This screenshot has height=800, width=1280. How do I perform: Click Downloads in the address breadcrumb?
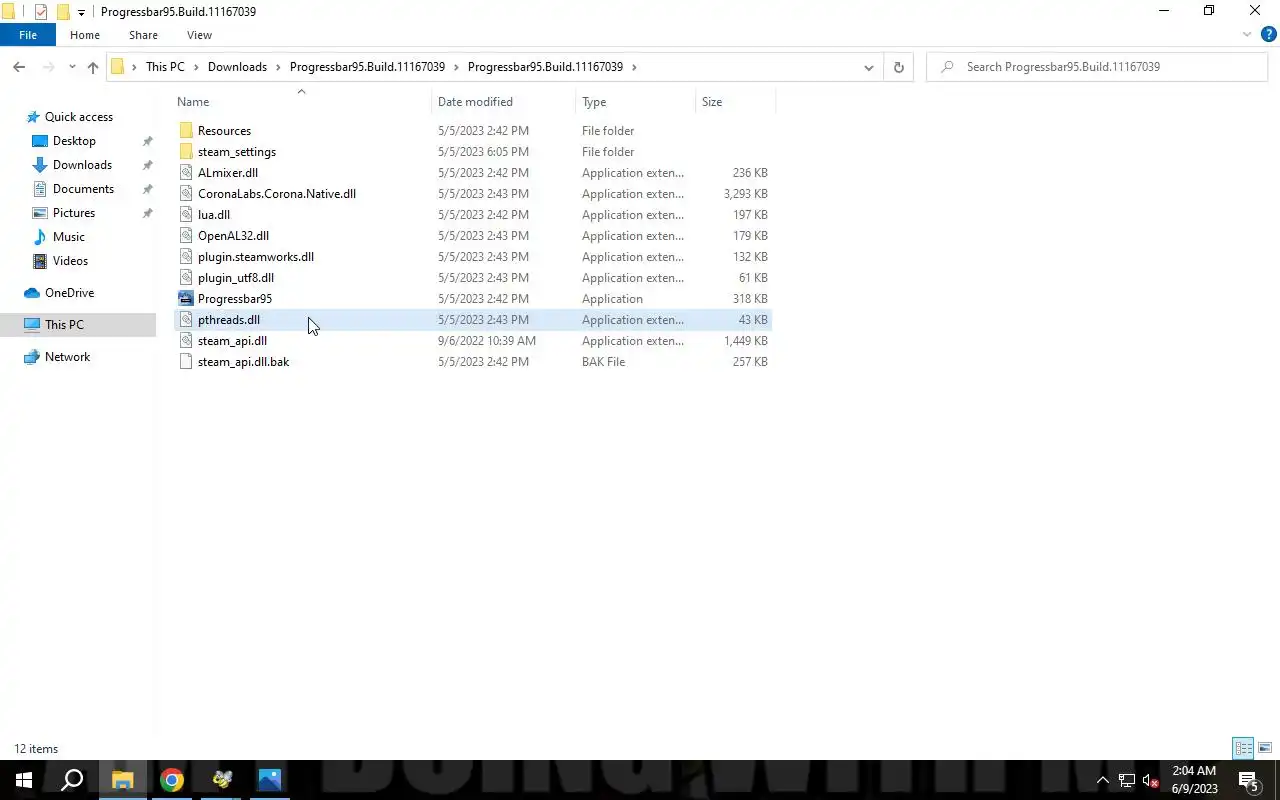(237, 67)
